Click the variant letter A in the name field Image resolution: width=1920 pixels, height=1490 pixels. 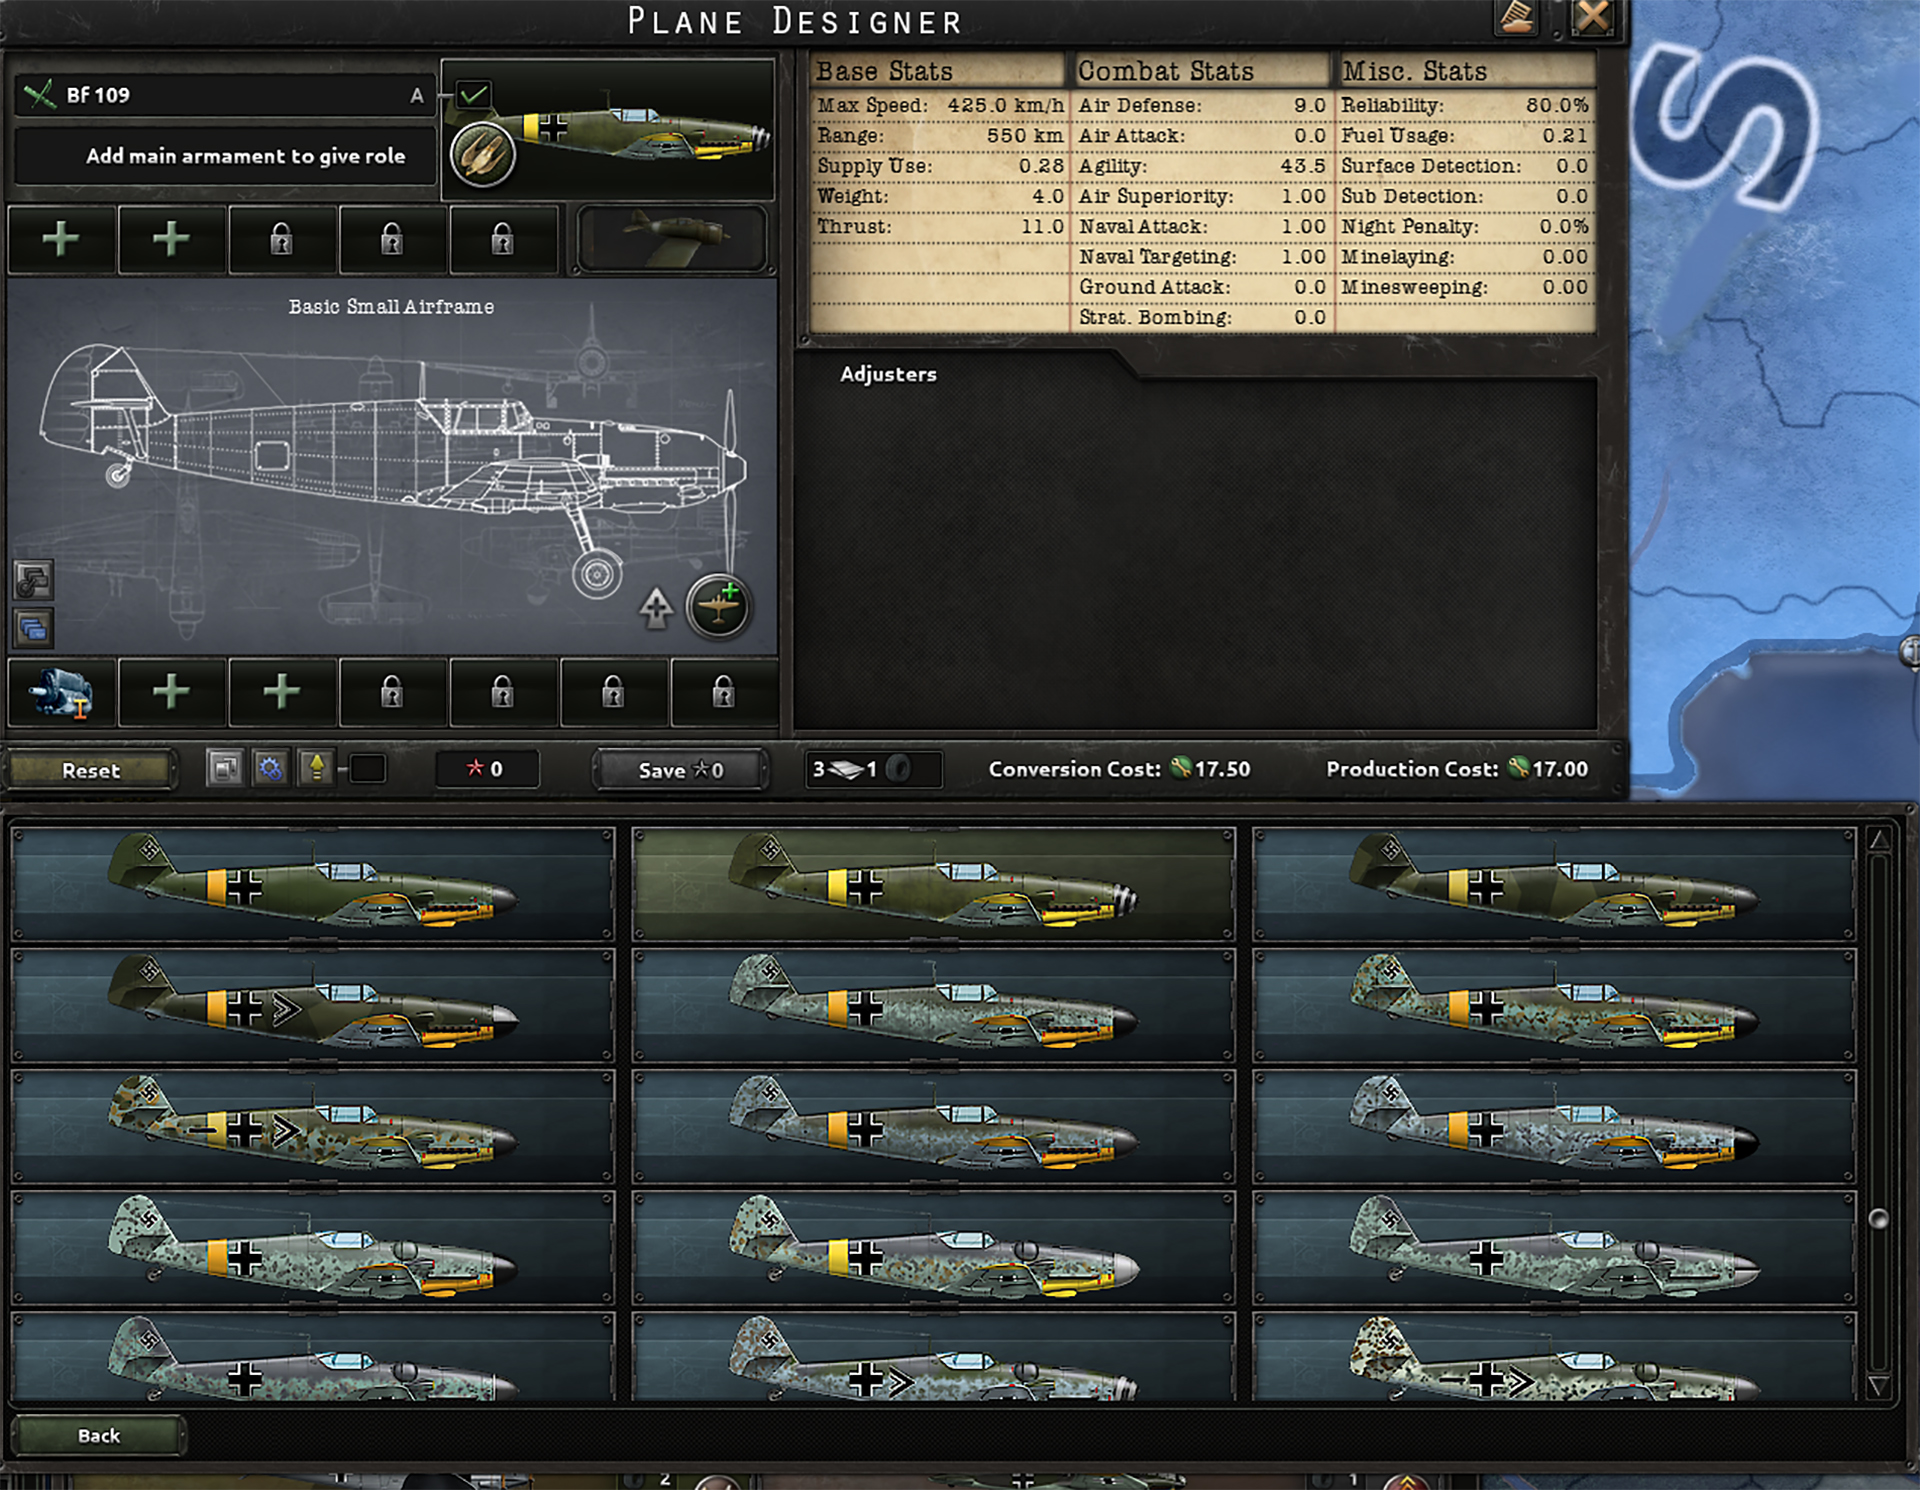417,96
